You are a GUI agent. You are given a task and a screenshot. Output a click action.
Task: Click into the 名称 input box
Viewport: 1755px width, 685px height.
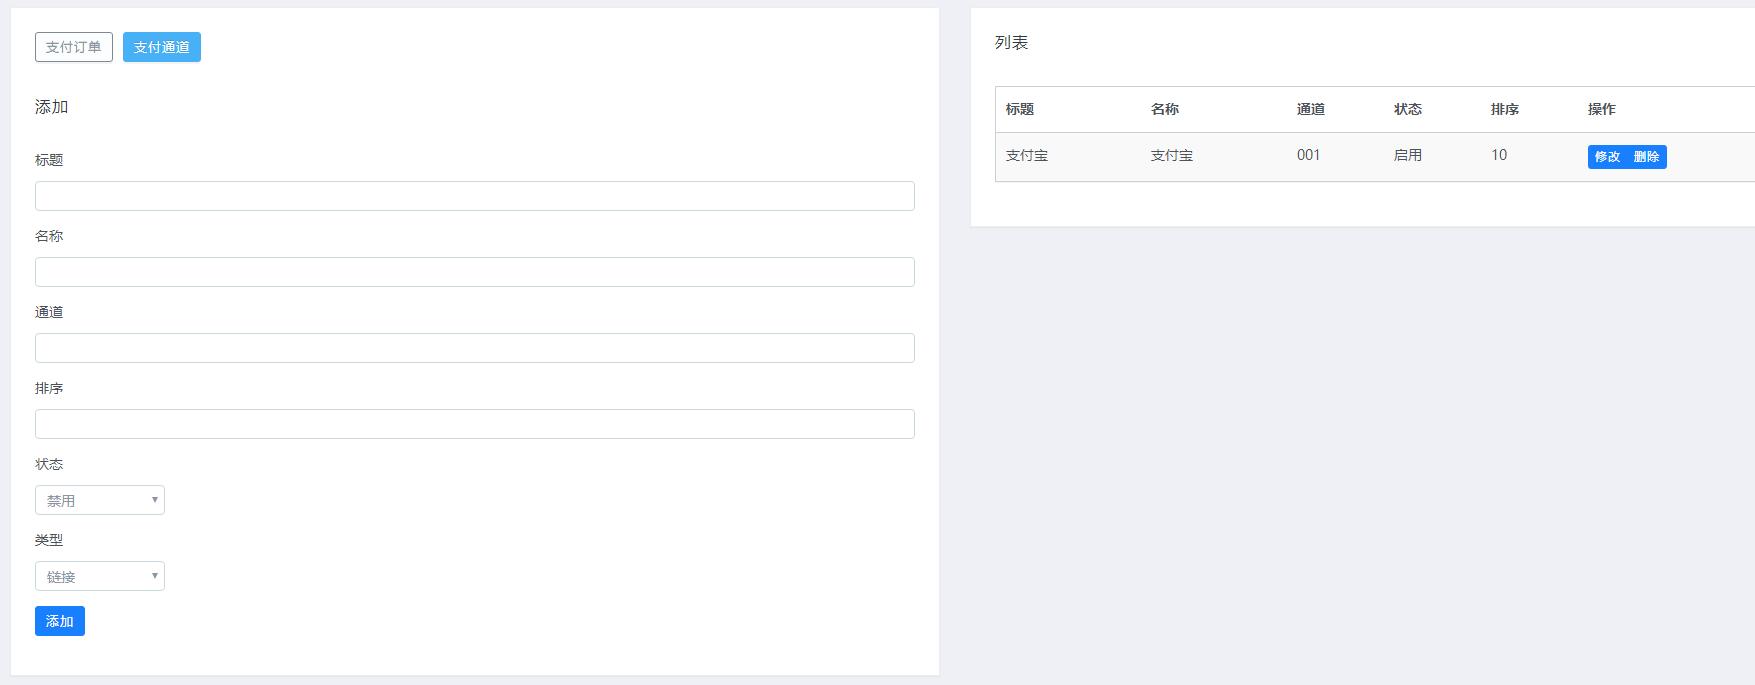(x=474, y=272)
